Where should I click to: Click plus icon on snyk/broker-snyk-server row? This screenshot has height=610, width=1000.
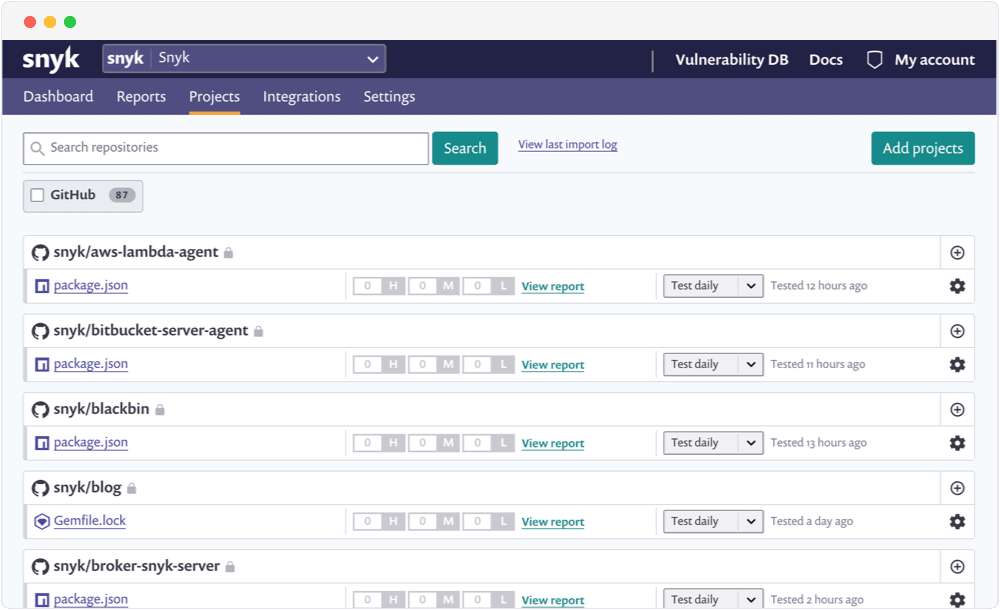coord(957,567)
